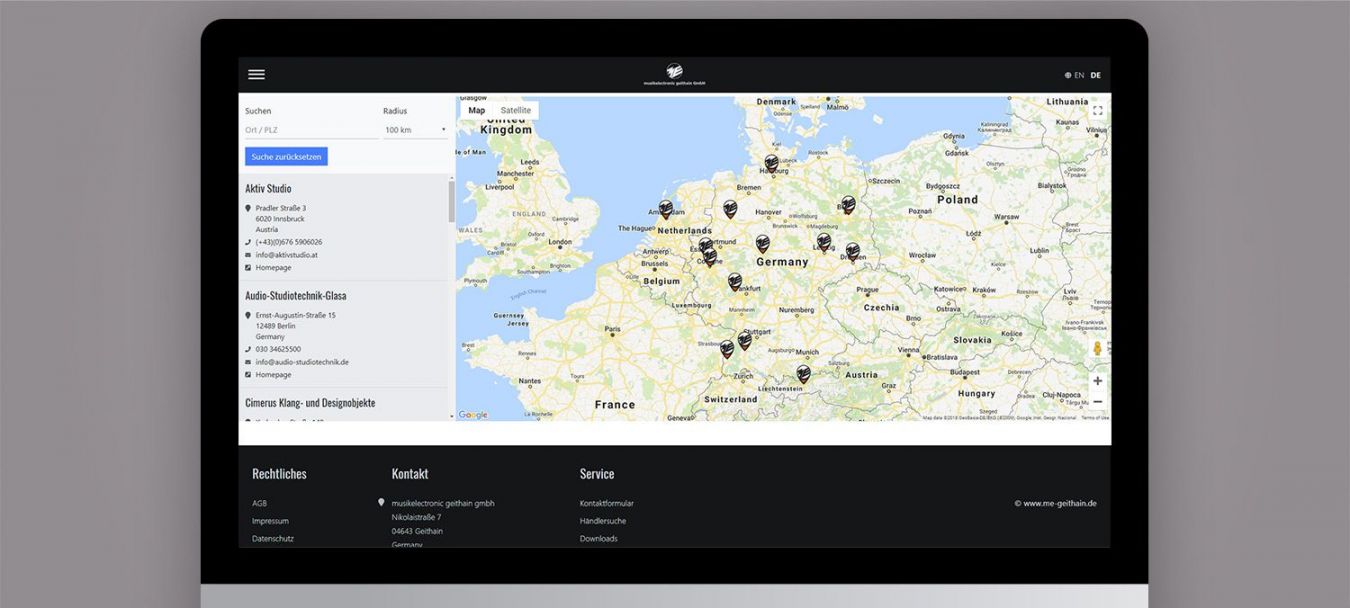The height and width of the screenshot is (608, 1350).
Task: Focus the Ort / PLZ search field
Action: [311, 130]
